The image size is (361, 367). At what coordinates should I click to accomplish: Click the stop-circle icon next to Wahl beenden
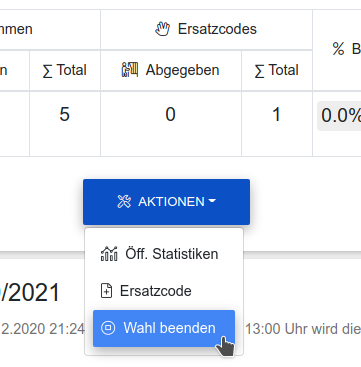108,328
